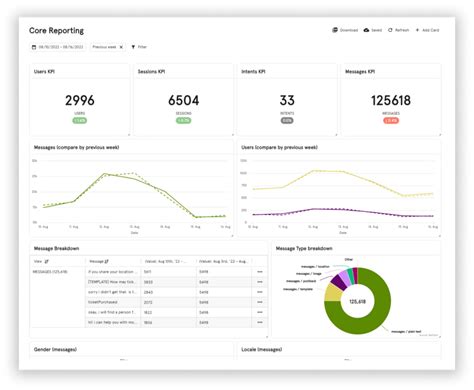
Task: Sort table by the View column
Action: 46,262
